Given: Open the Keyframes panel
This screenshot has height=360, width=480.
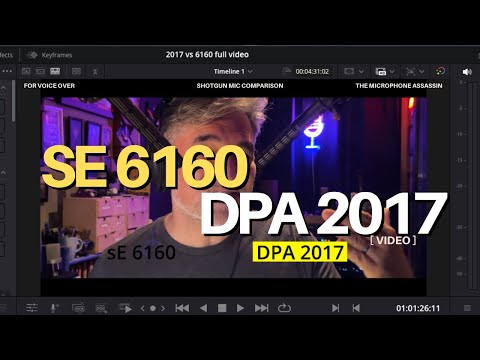Looking at the screenshot, I should [x=50, y=55].
